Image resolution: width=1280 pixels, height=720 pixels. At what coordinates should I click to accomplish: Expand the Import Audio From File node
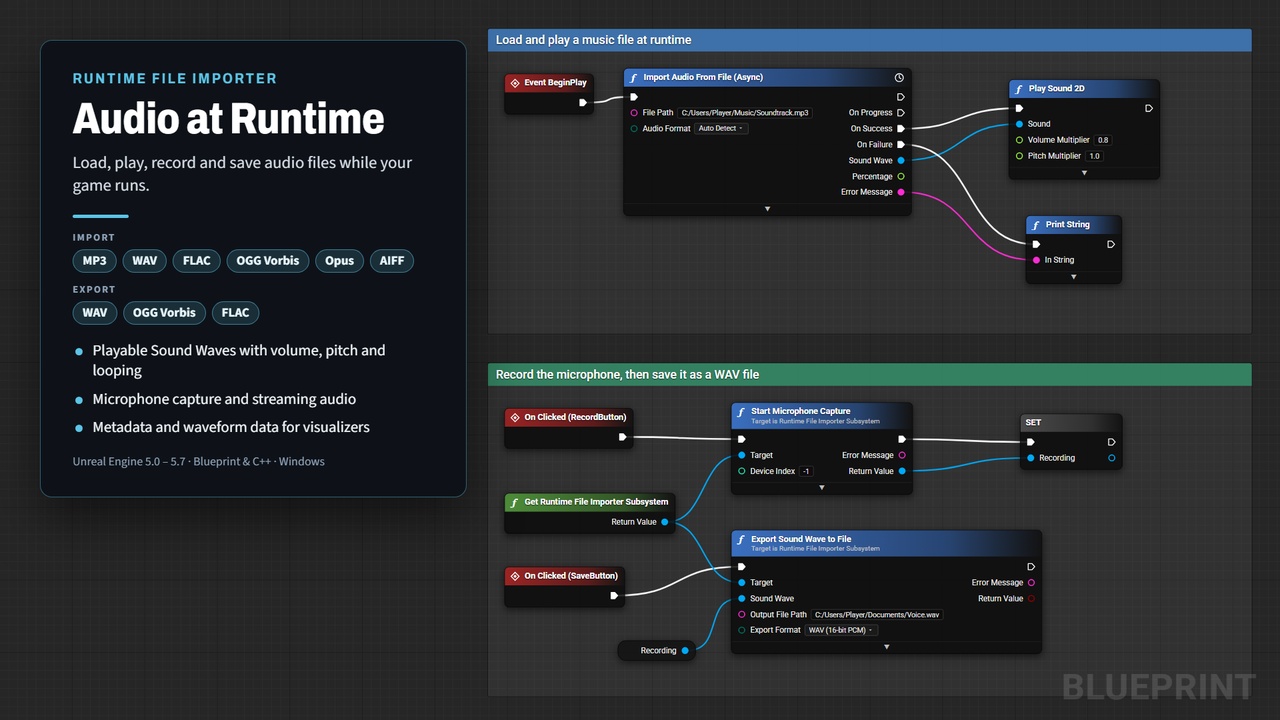[767, 209]
